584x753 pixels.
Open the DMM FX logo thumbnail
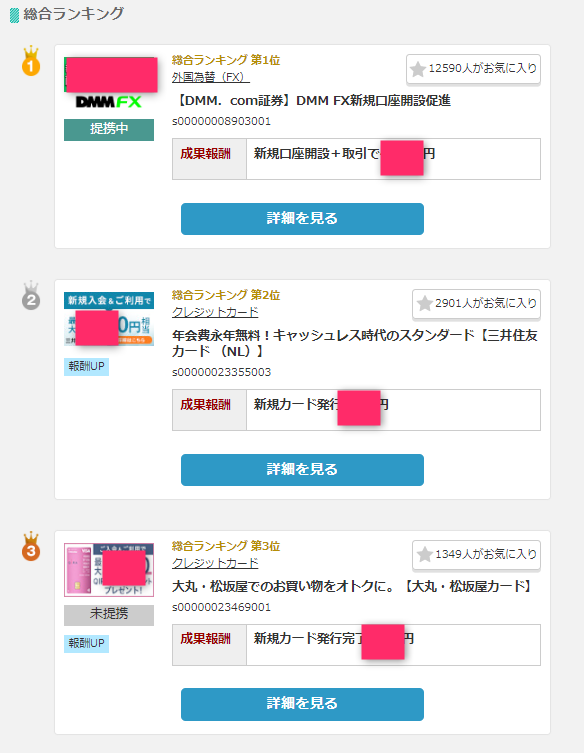pos(109,84)
